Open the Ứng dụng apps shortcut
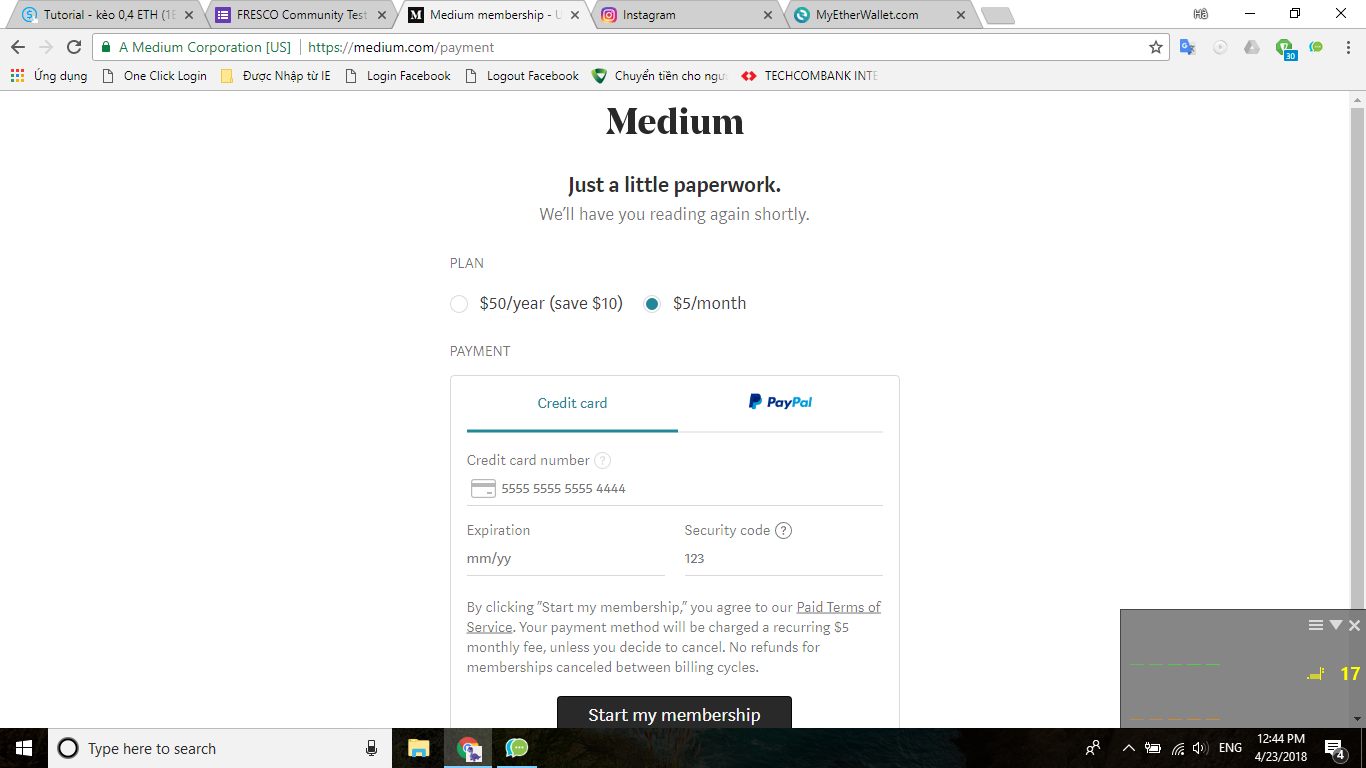 (x=48, y=76)
